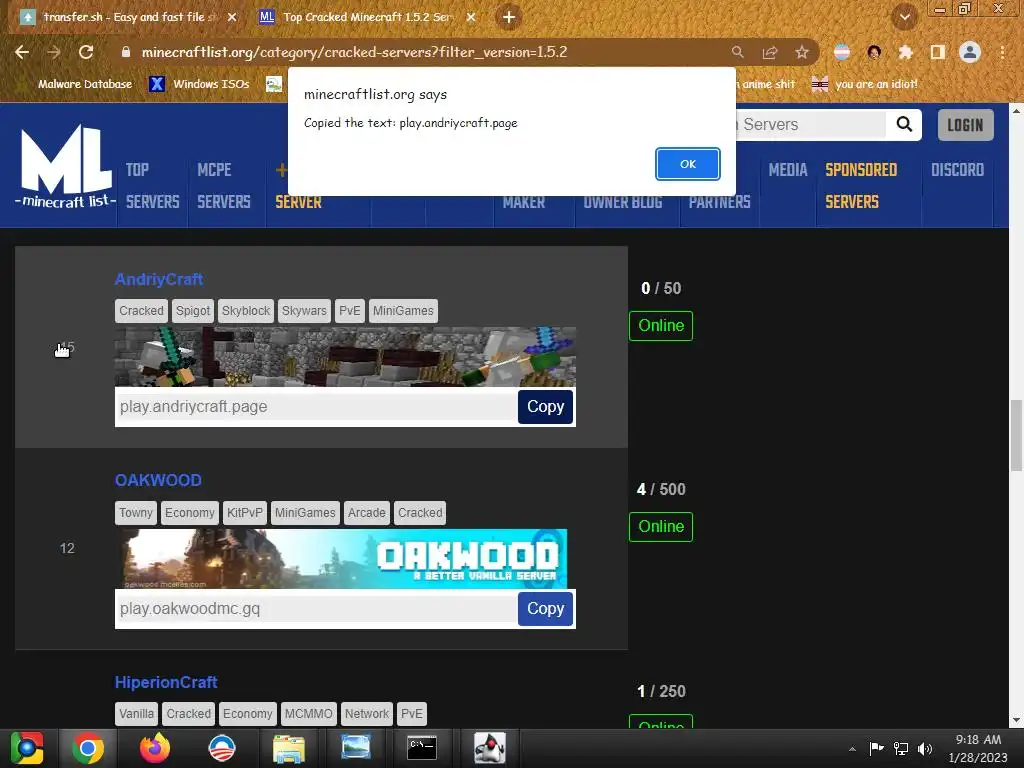This screenshot has width=1024, height=768.
Task: Click Economy tag under OAKWOOD
Action: tap(189, 513)
